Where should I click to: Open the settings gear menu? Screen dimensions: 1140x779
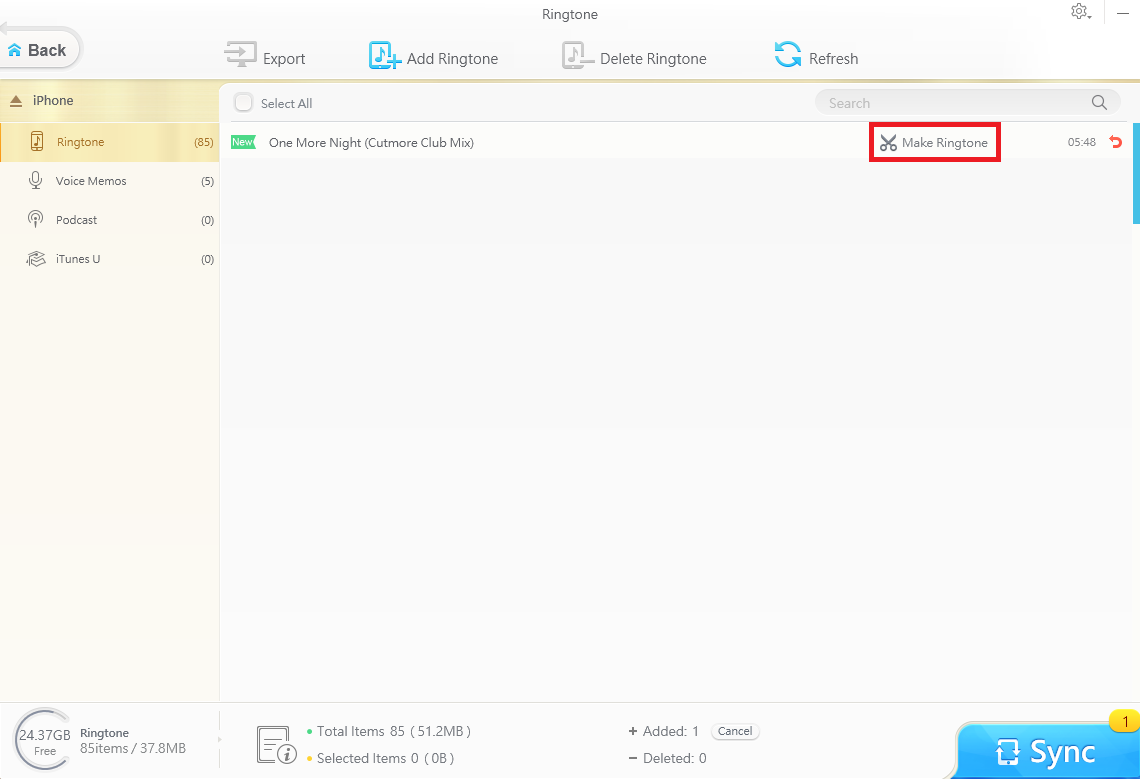tap(1080, 12)
